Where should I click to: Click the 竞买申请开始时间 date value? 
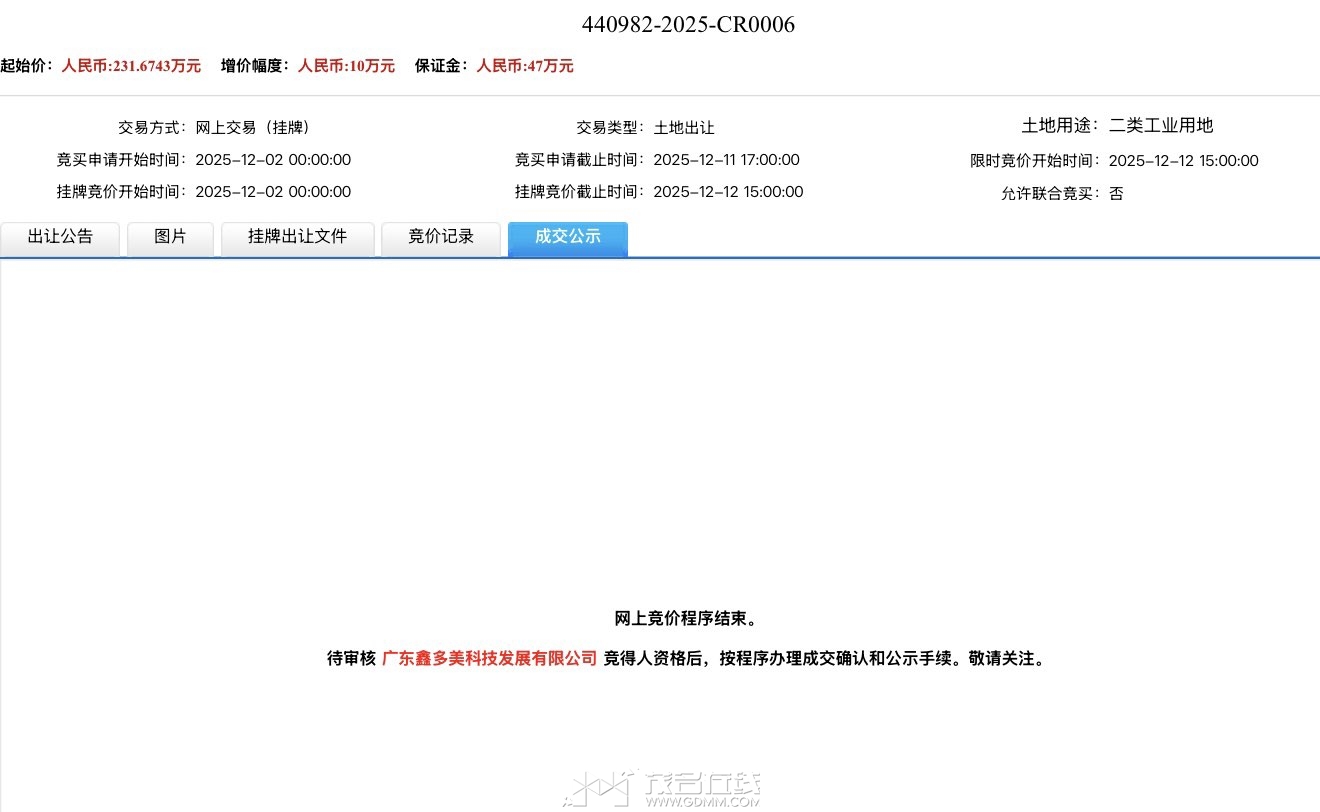coord(273,160)
